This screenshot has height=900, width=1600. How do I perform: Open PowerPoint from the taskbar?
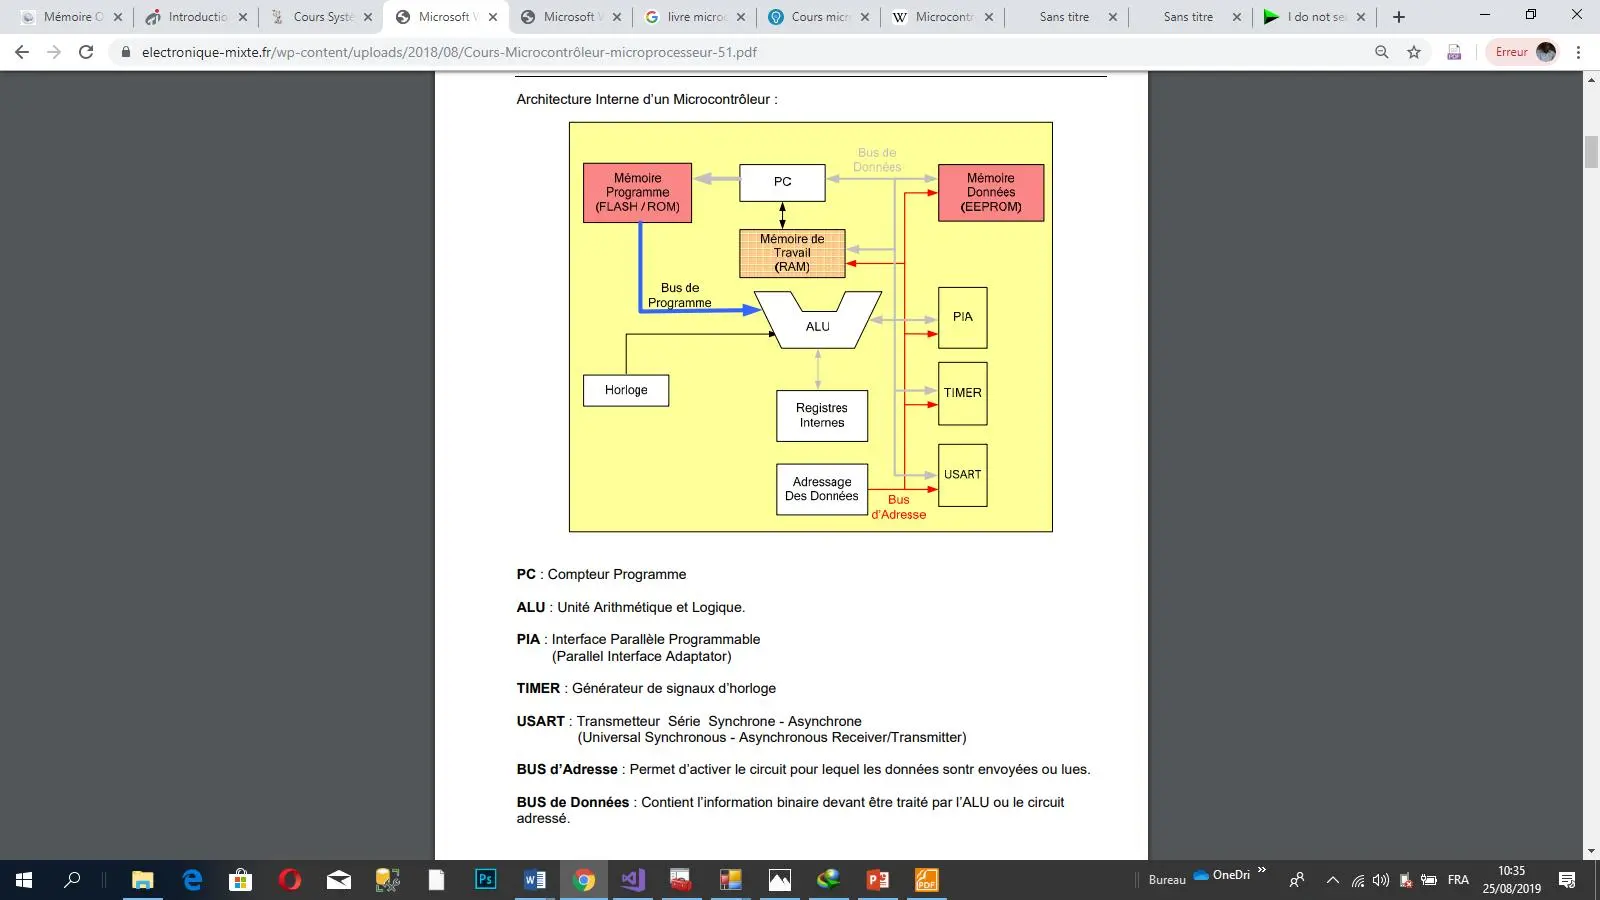(877, 880)
